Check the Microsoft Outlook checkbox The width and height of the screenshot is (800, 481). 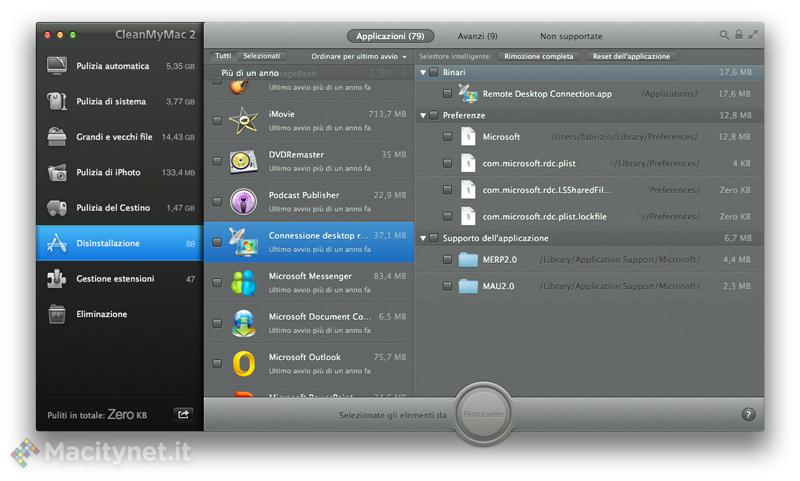[217, 364]
